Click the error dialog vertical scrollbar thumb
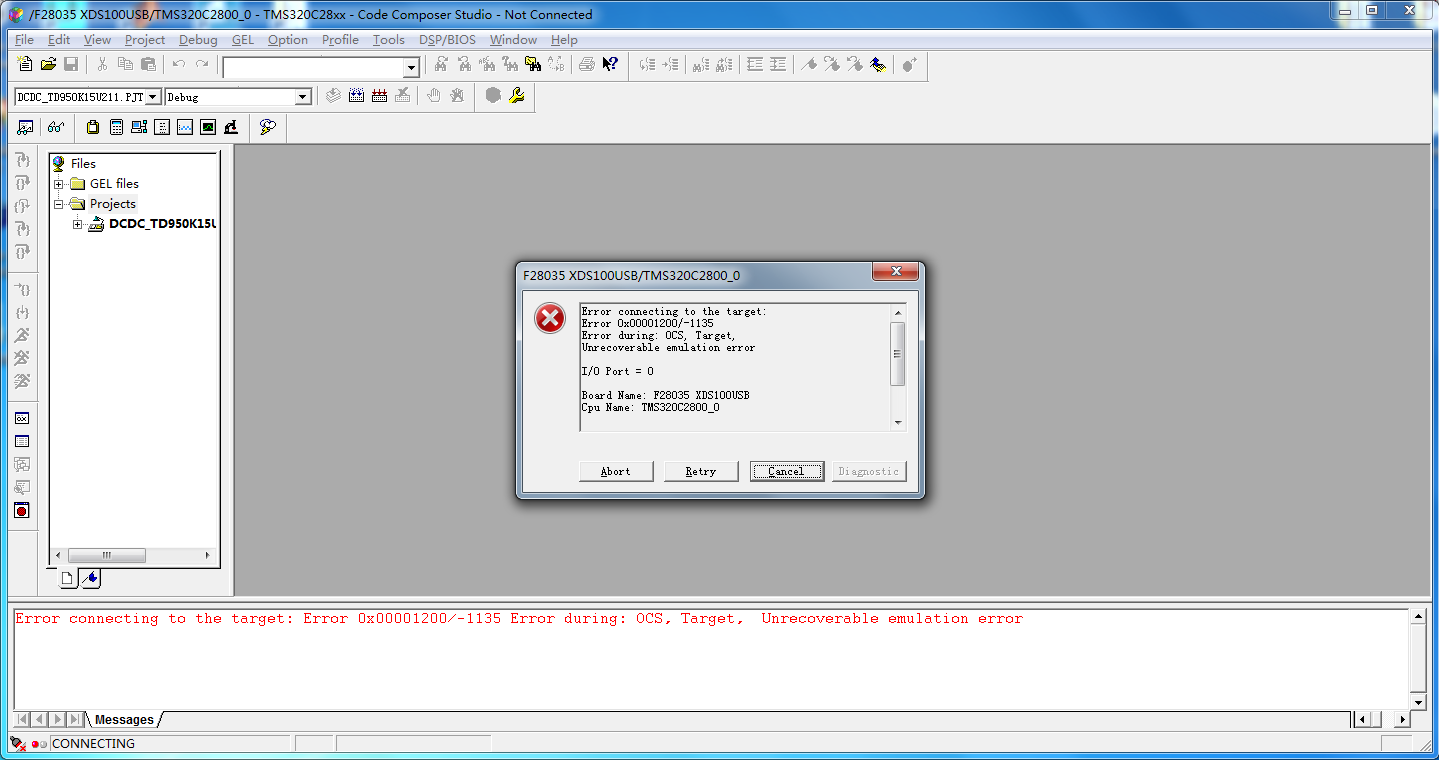Image resolution: width=1439 pixels, height=760 pixels. (898, 353)
